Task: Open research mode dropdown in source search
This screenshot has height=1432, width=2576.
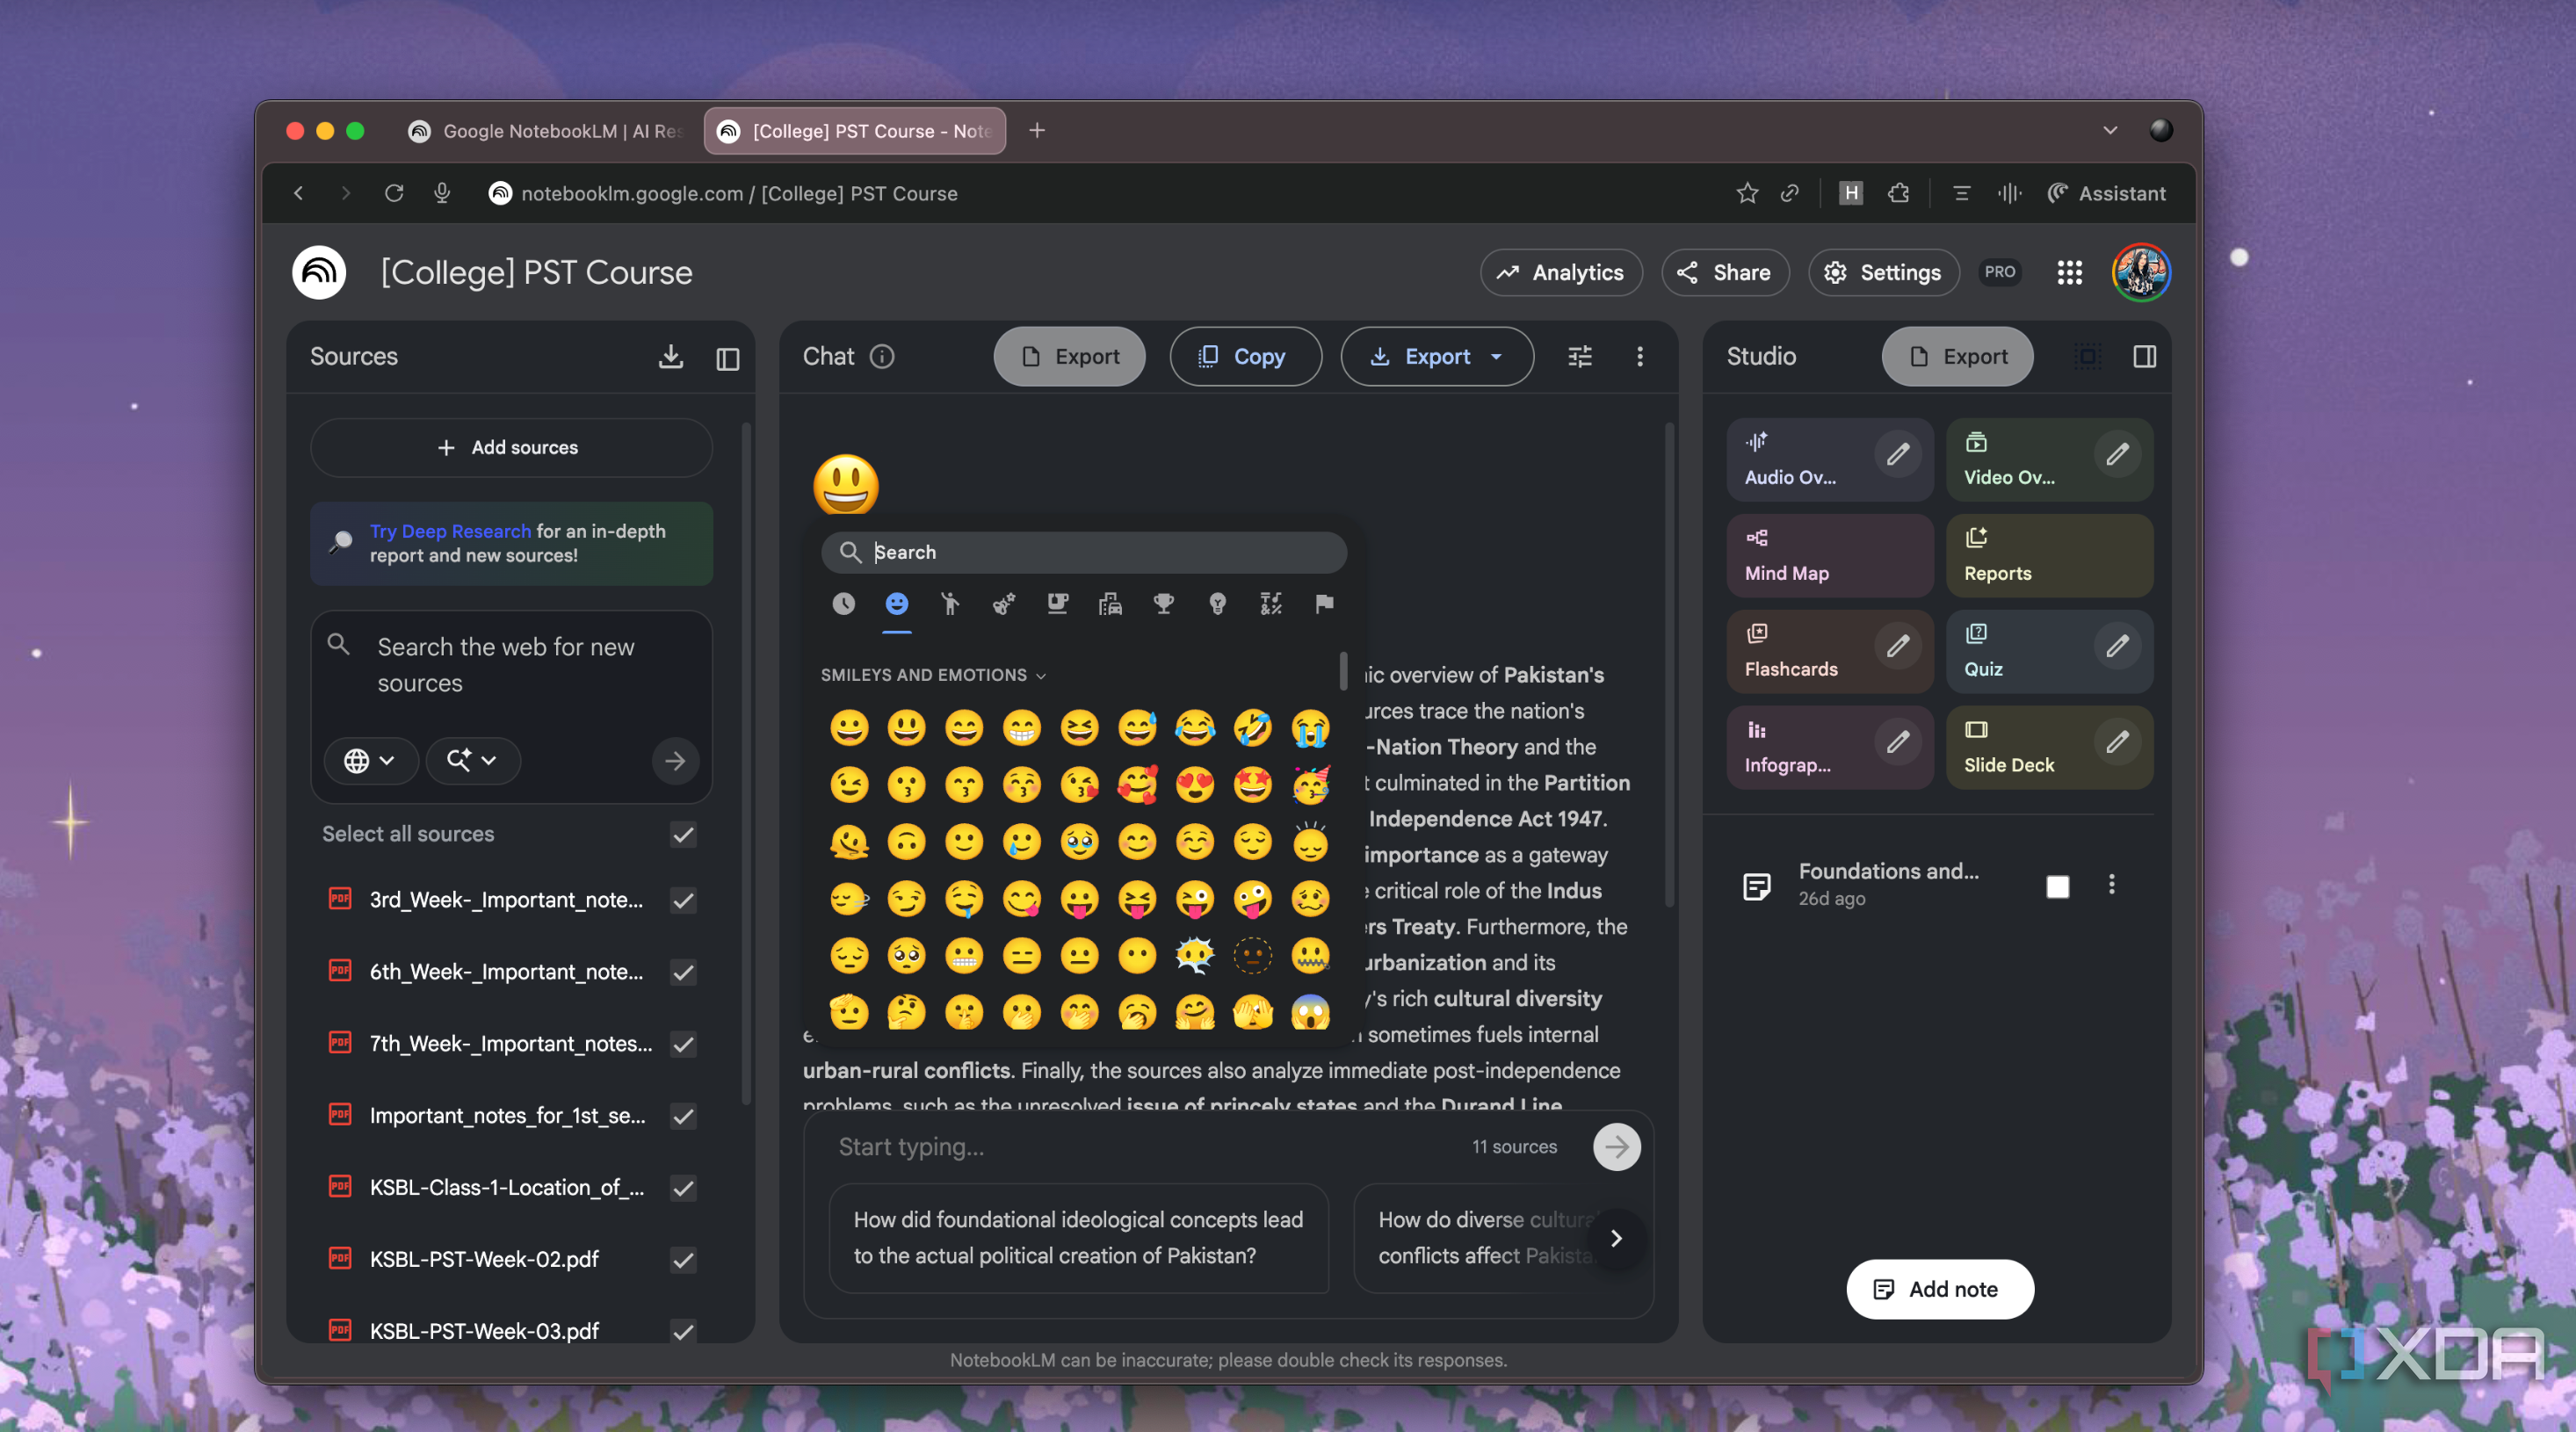Action: [x=473, y=761]
